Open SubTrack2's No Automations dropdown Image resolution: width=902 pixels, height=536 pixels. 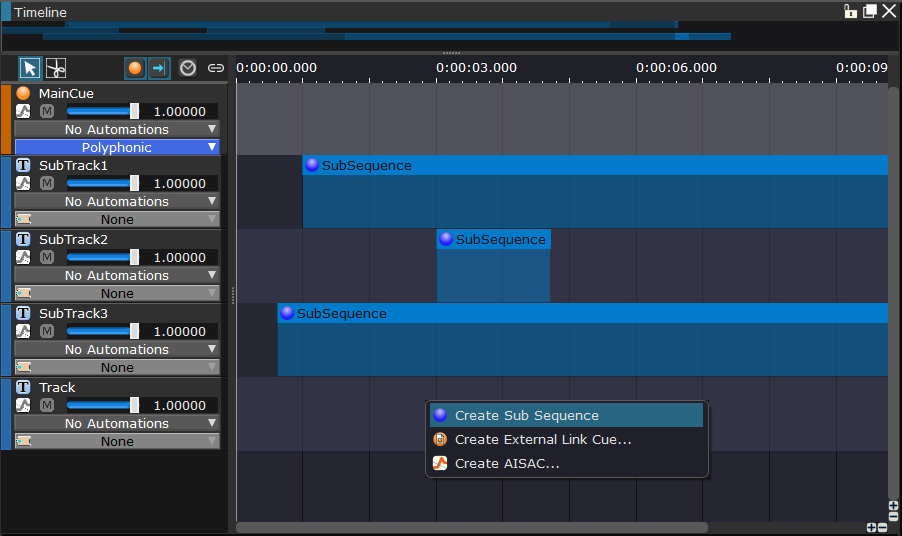[117, 275]
